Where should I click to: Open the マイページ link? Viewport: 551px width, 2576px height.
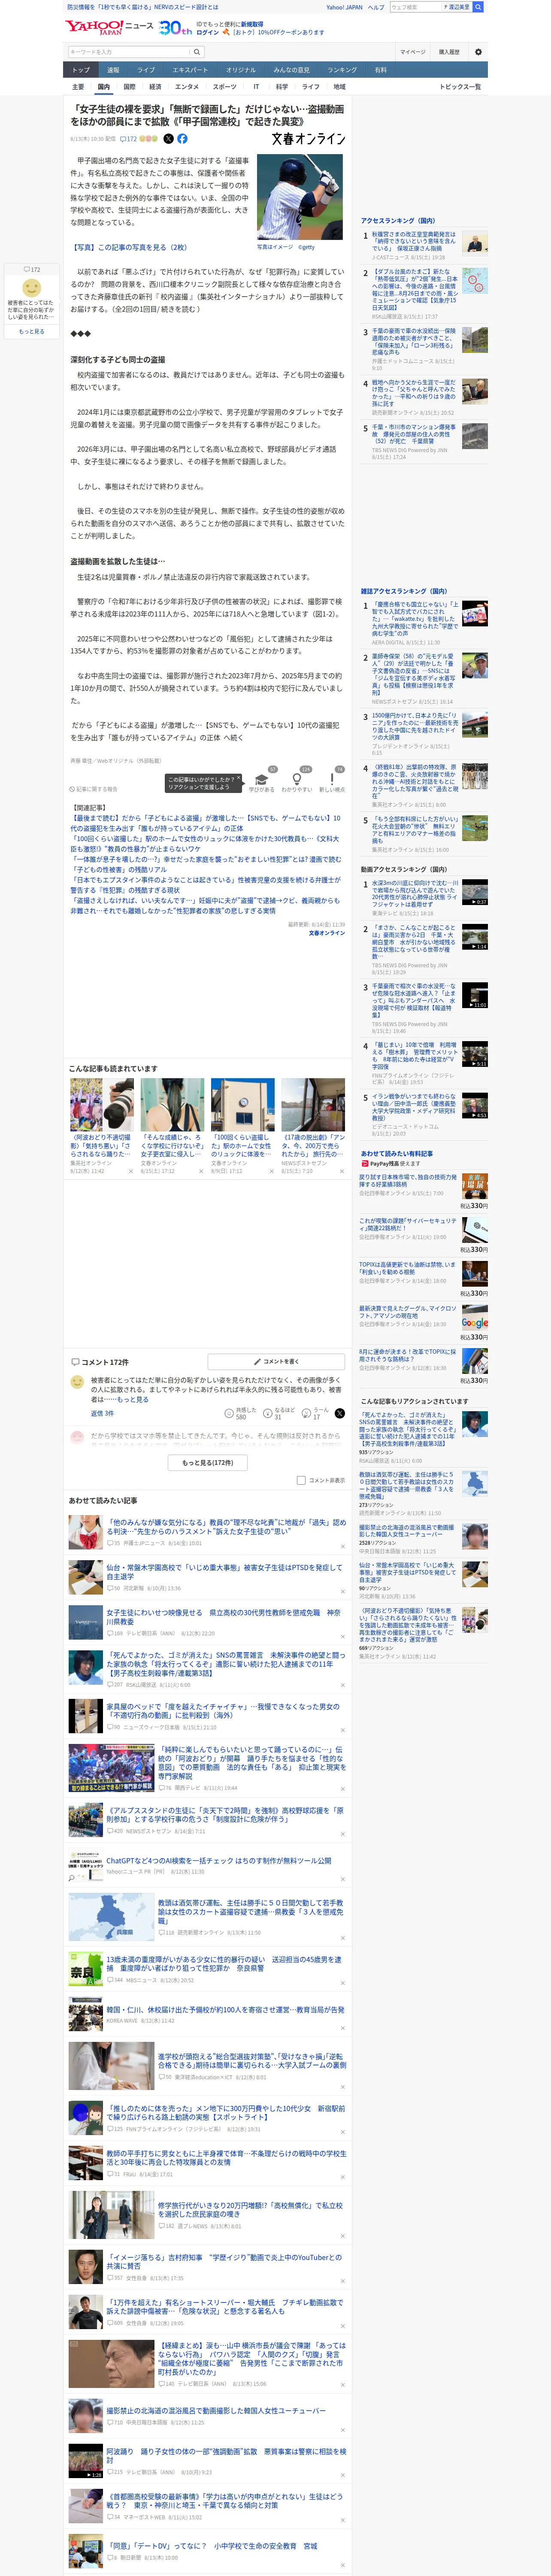(412, 52)
